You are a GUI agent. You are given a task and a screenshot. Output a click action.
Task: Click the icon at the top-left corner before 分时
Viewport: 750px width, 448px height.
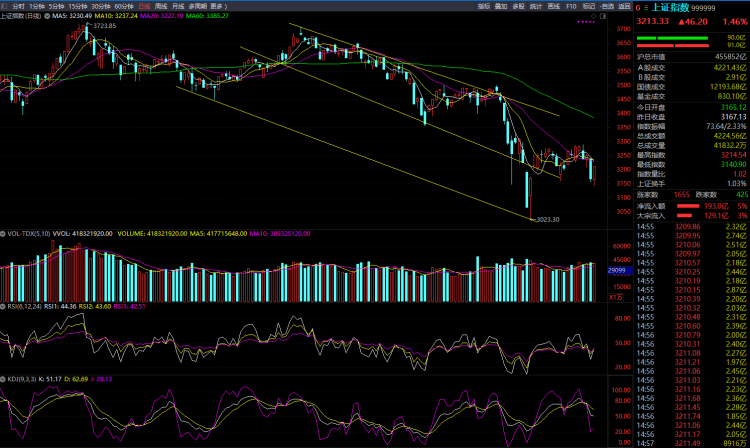point(5,6)
